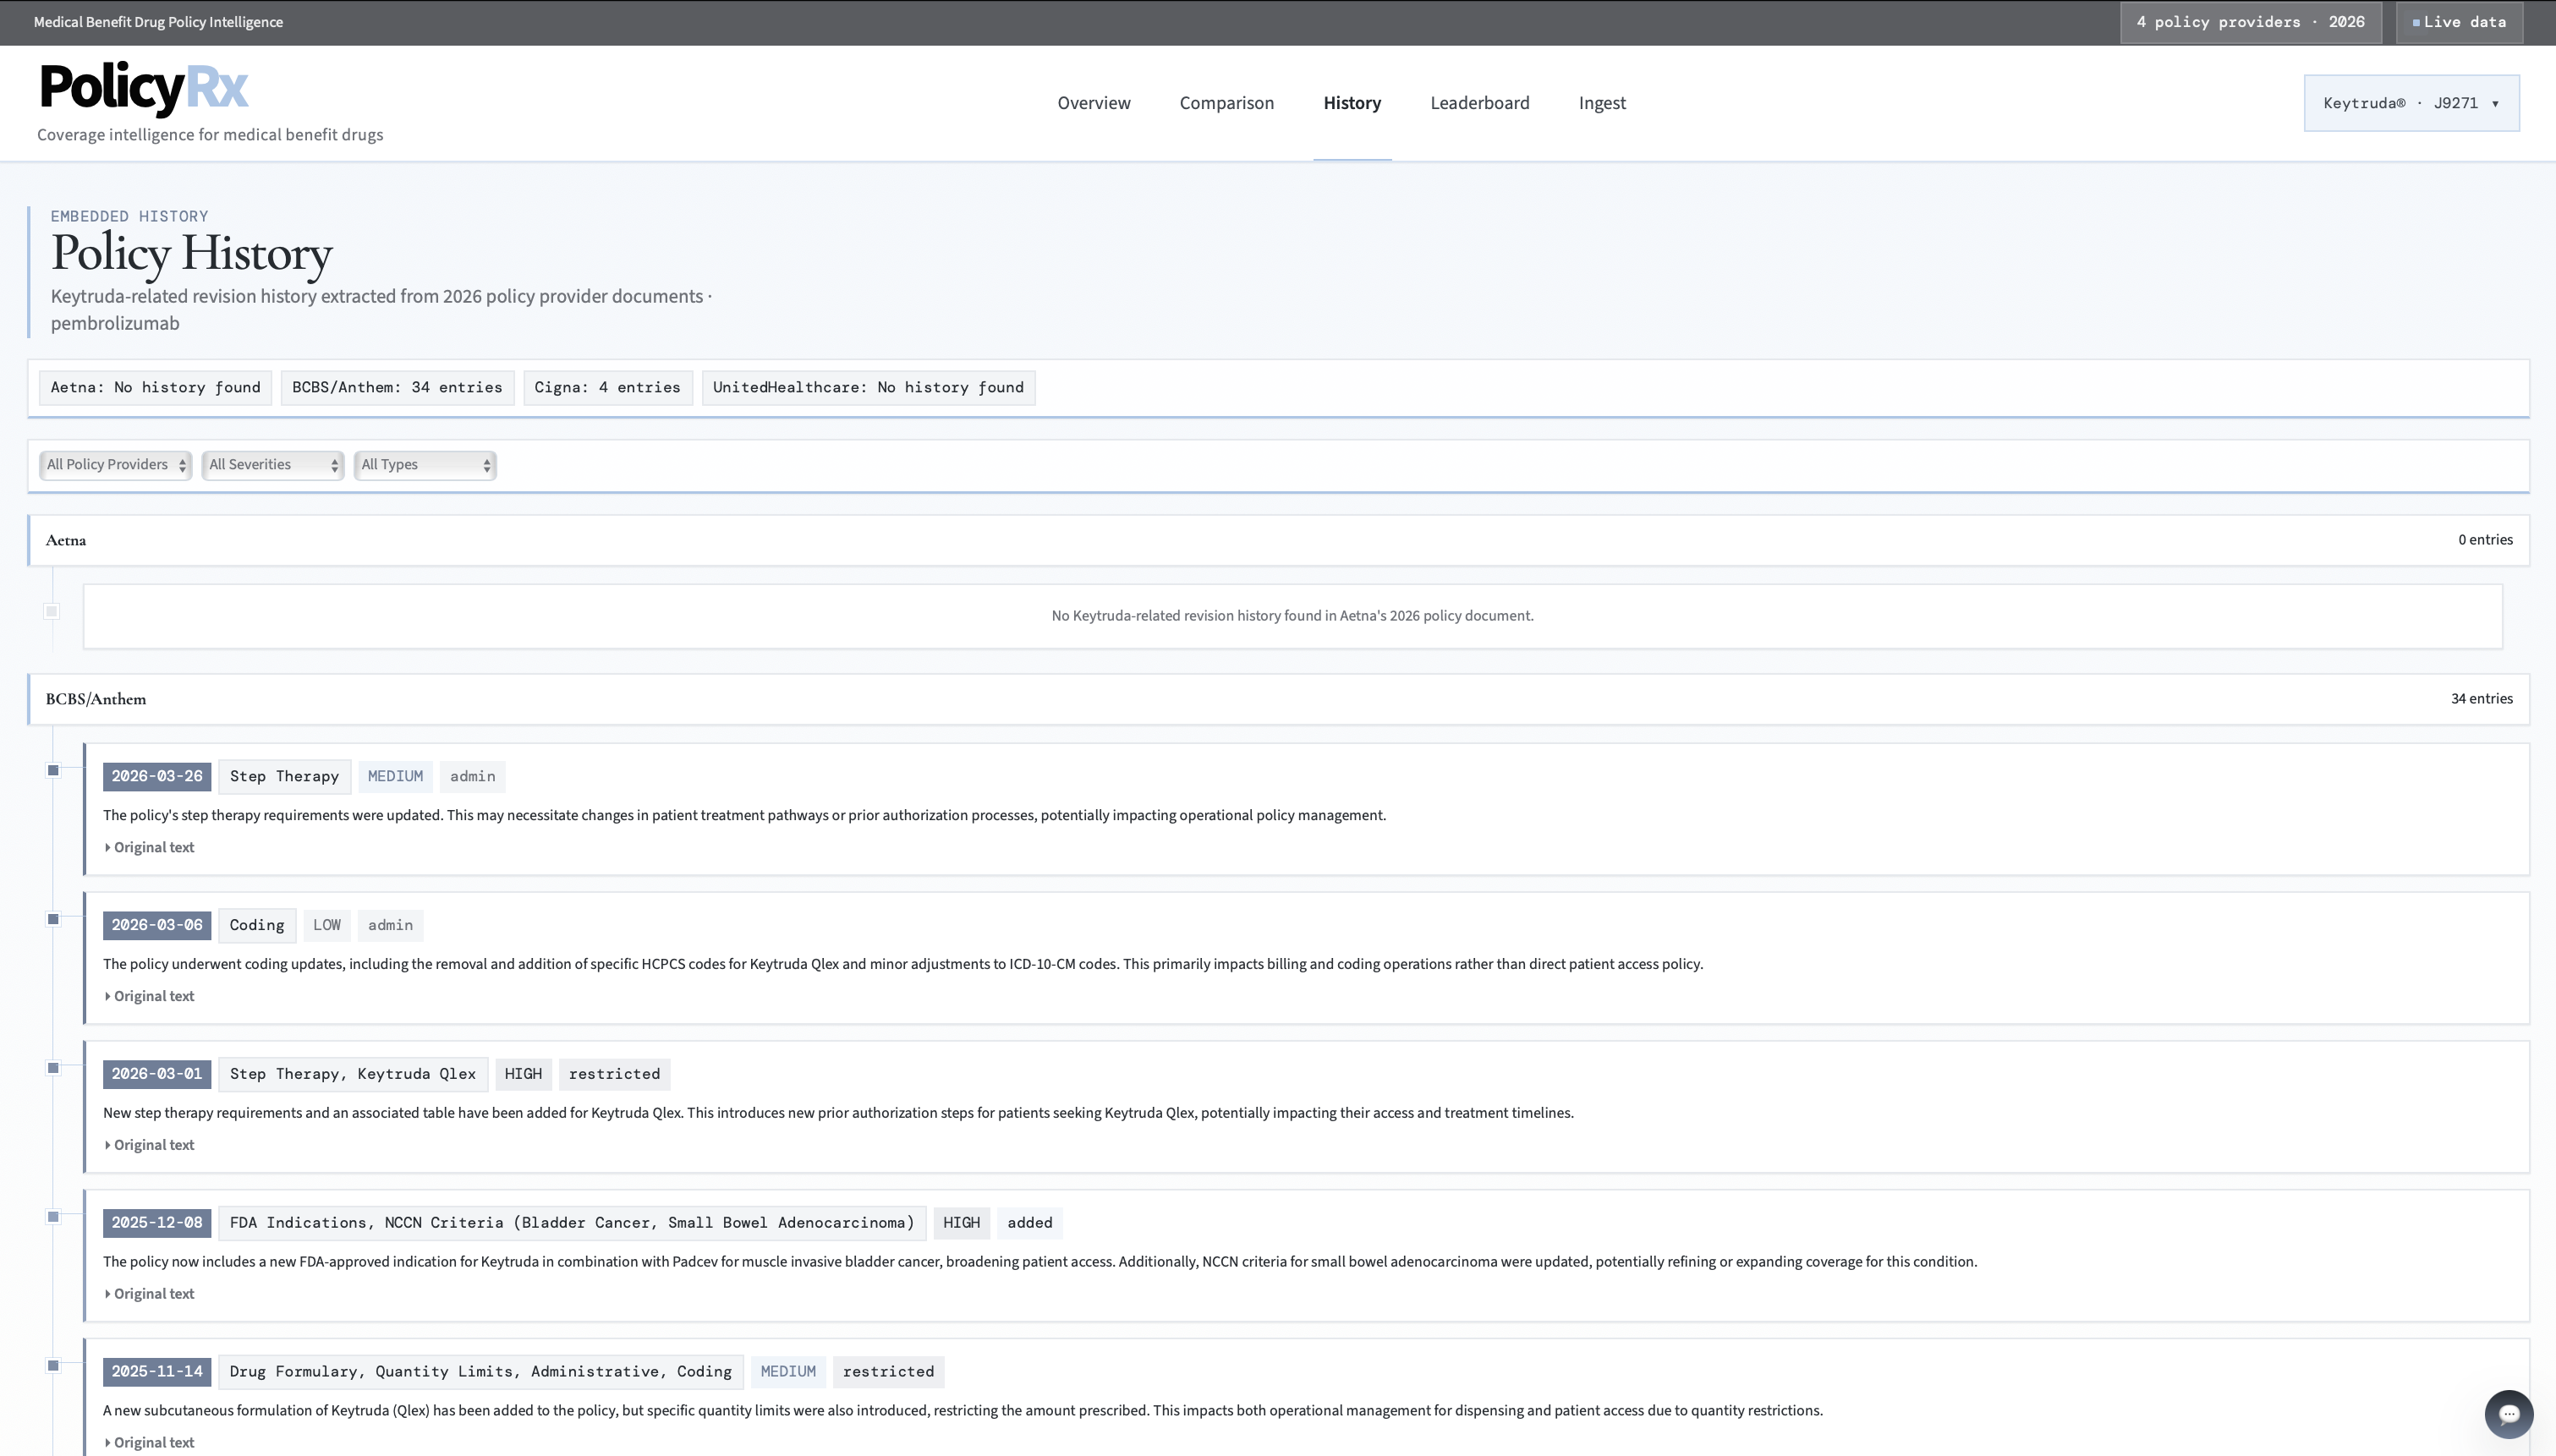
Task: Go to the Ingest tab
Action: [1601, 103]
